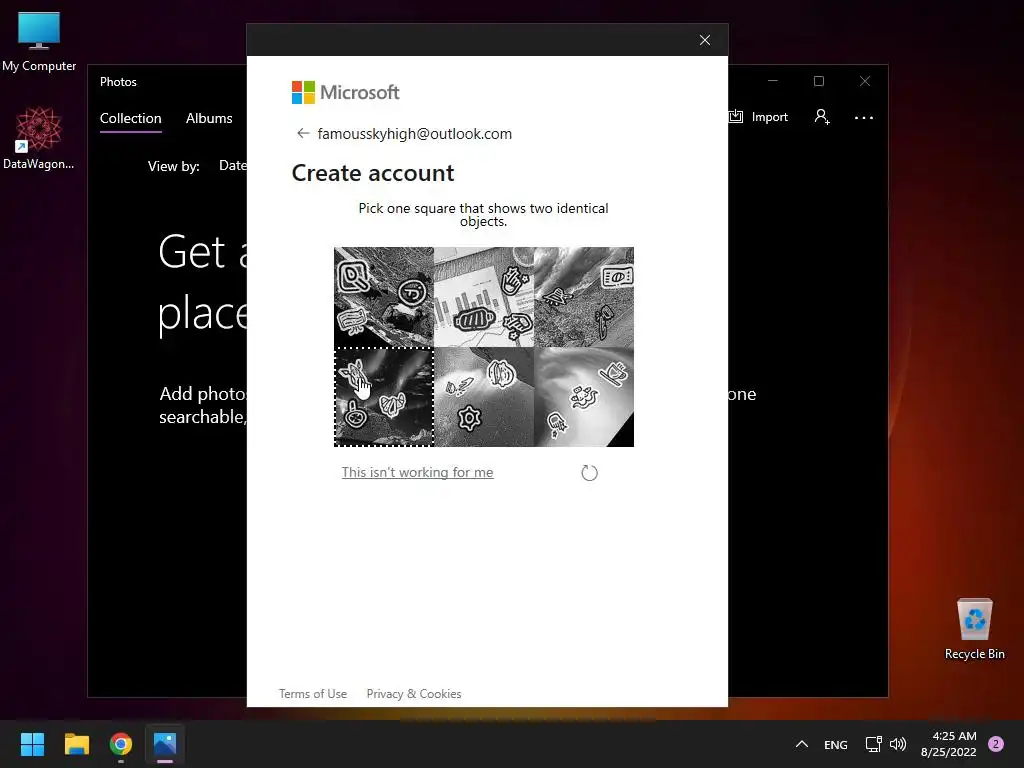
Task: Click the ENG language indicator
Action: (836, 744)
